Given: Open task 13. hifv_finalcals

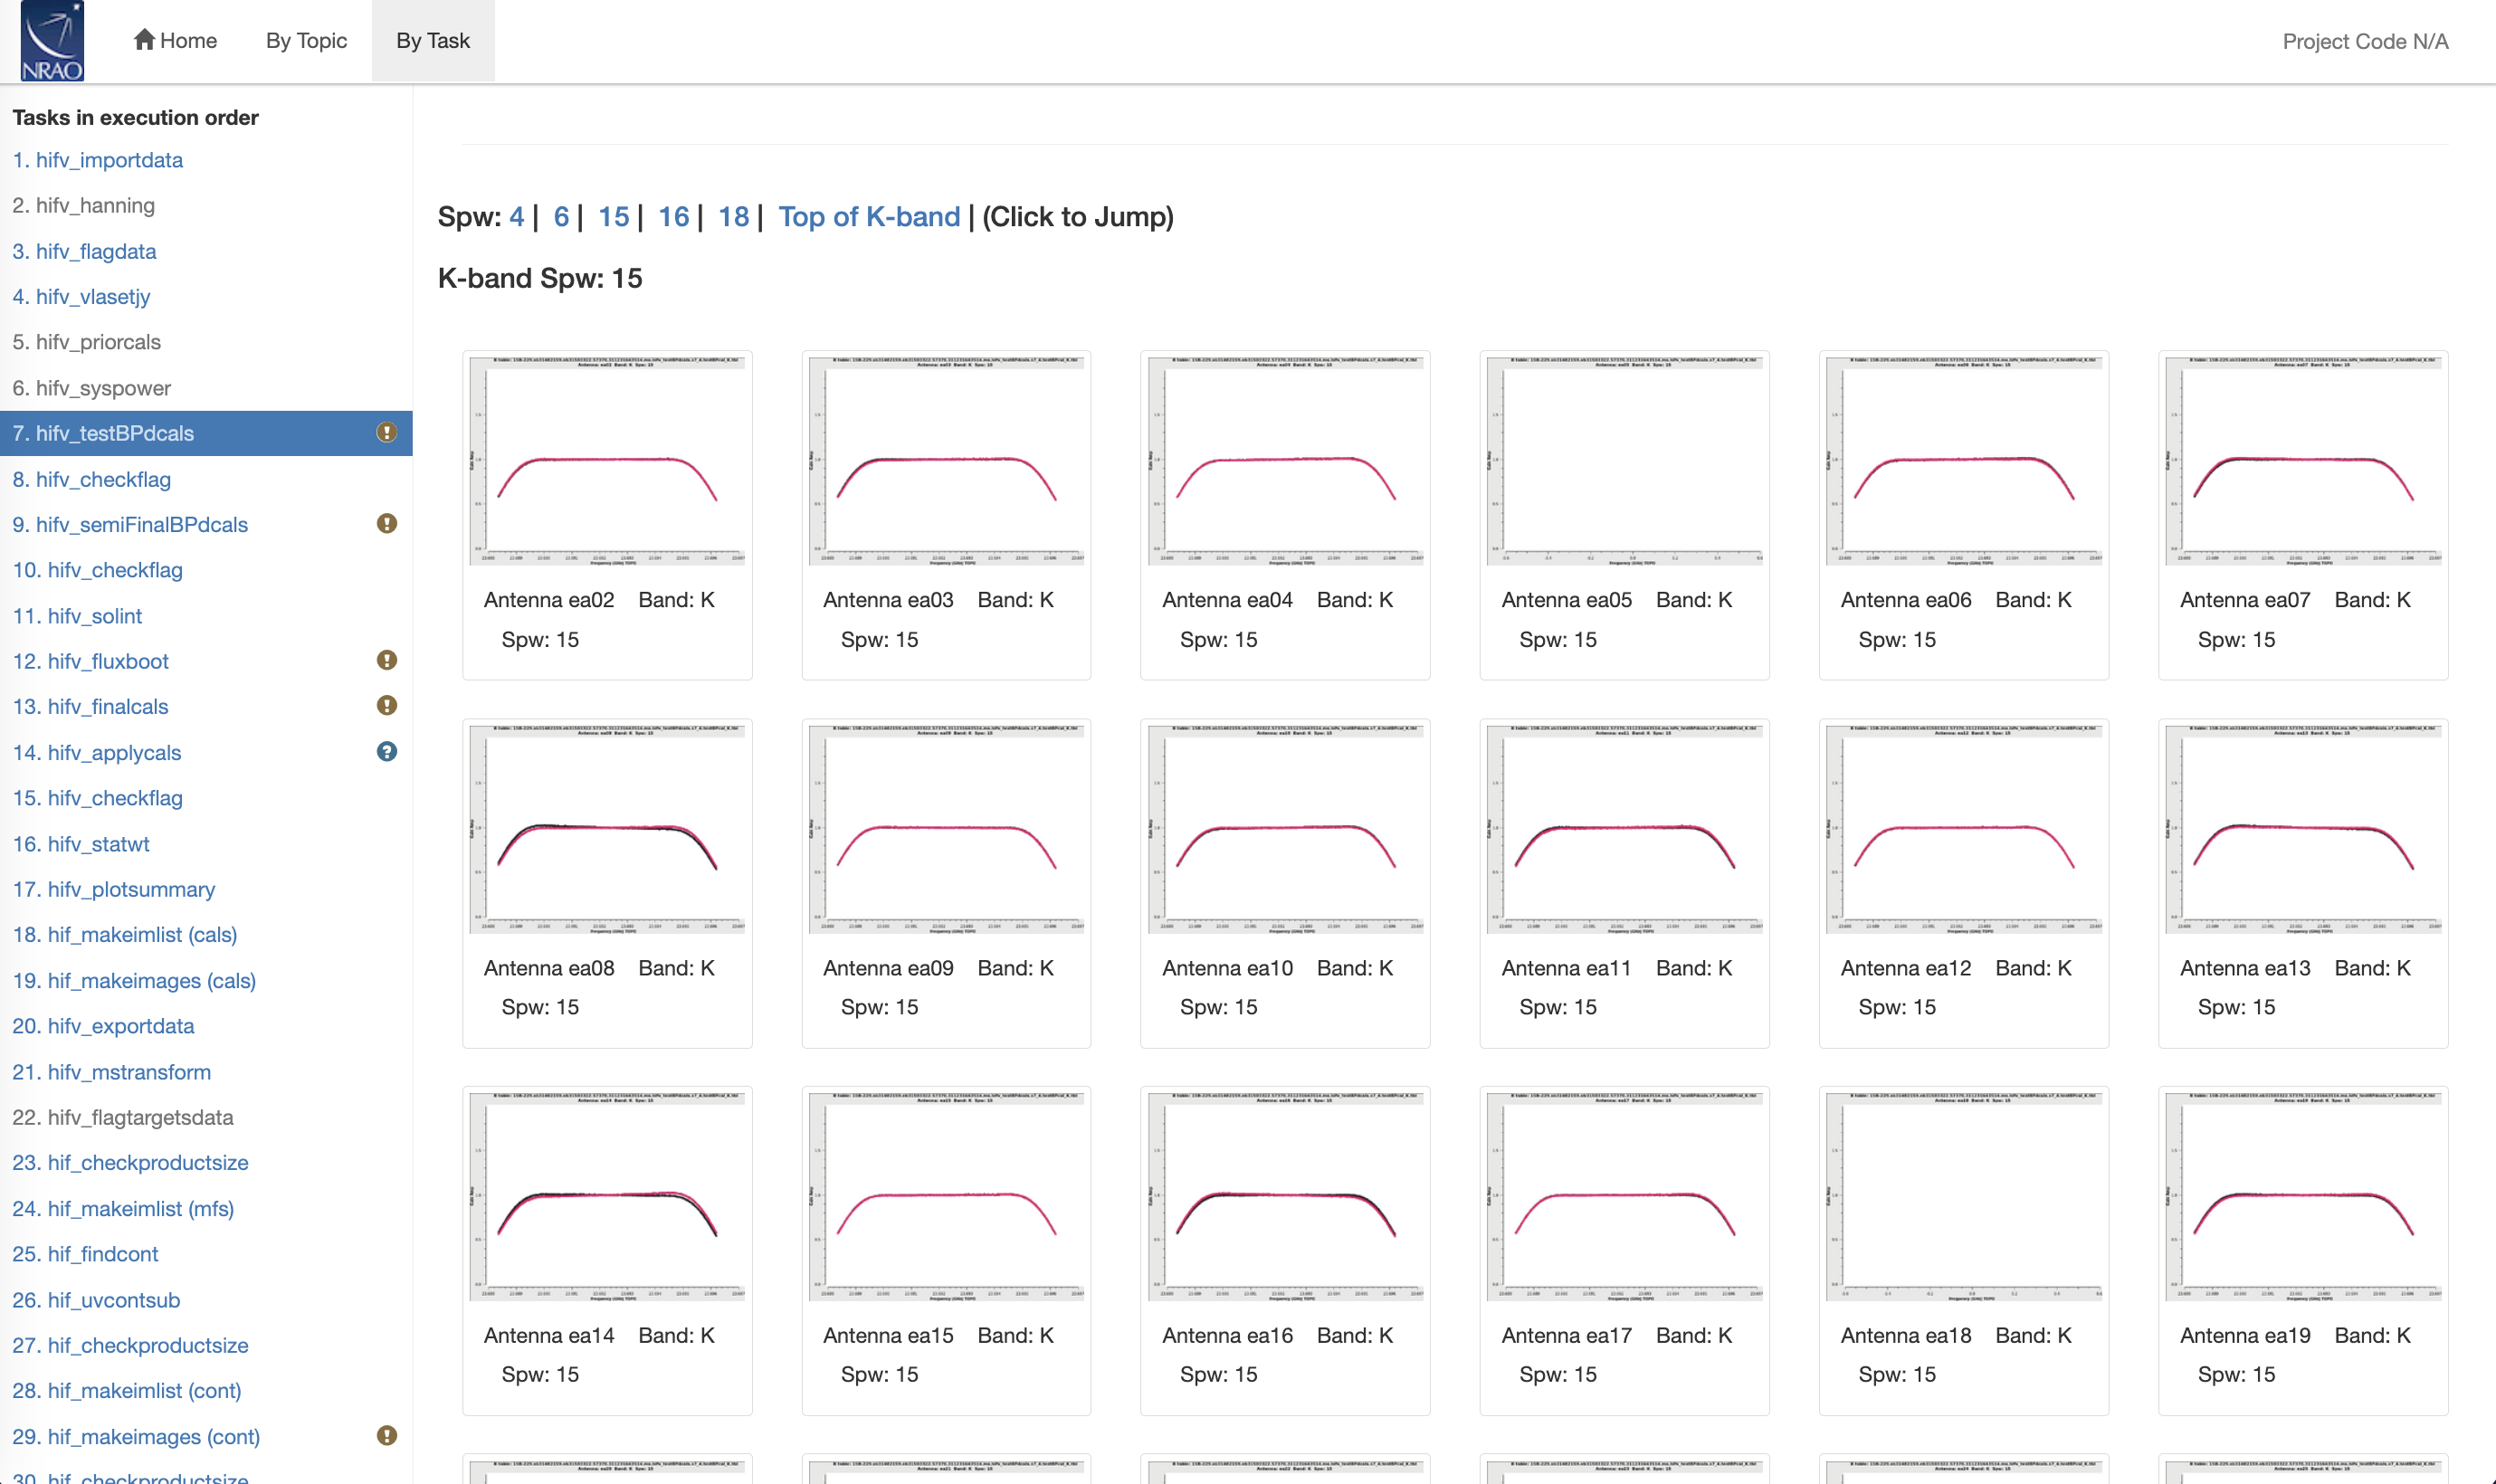Looking at the screenshot, I should (x=90, y=707).
